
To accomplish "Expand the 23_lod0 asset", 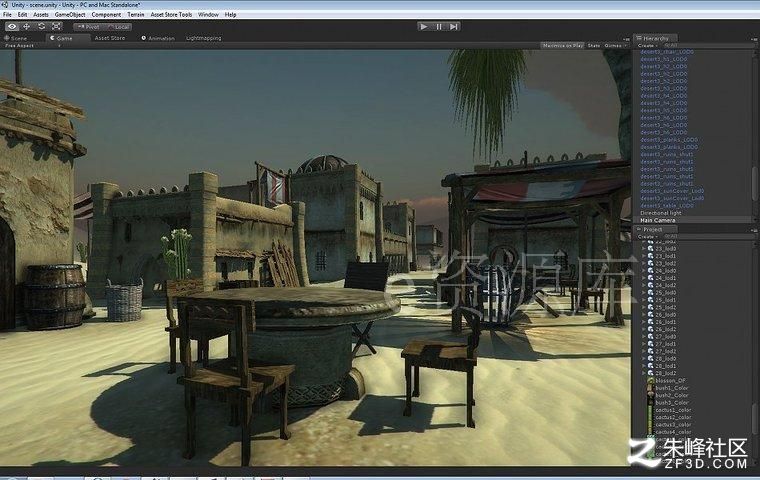I will click(644, 249).
